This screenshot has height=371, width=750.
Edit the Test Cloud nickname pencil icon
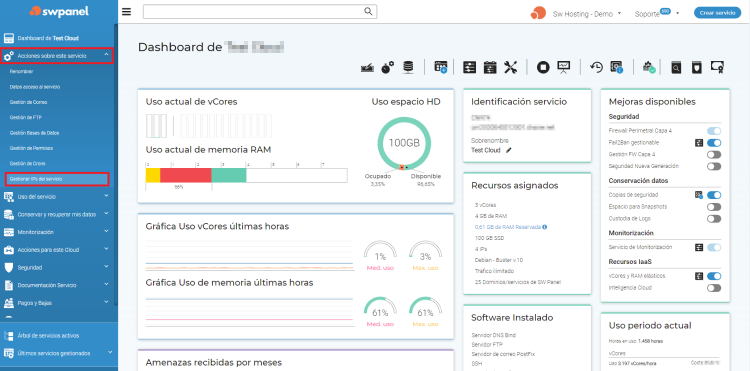click(508, 150)
